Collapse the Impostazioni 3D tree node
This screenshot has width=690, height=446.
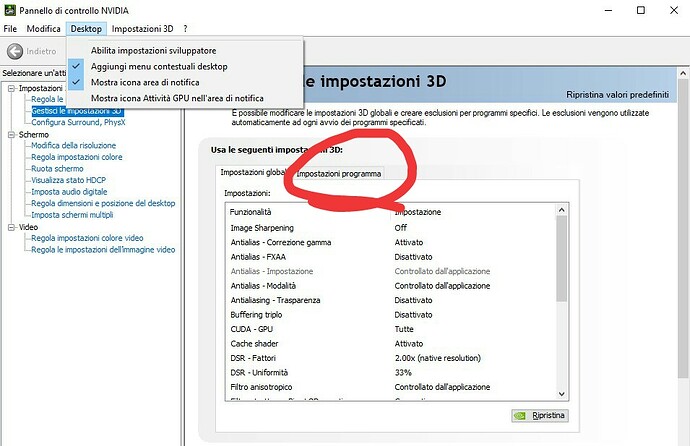point(11,88)
